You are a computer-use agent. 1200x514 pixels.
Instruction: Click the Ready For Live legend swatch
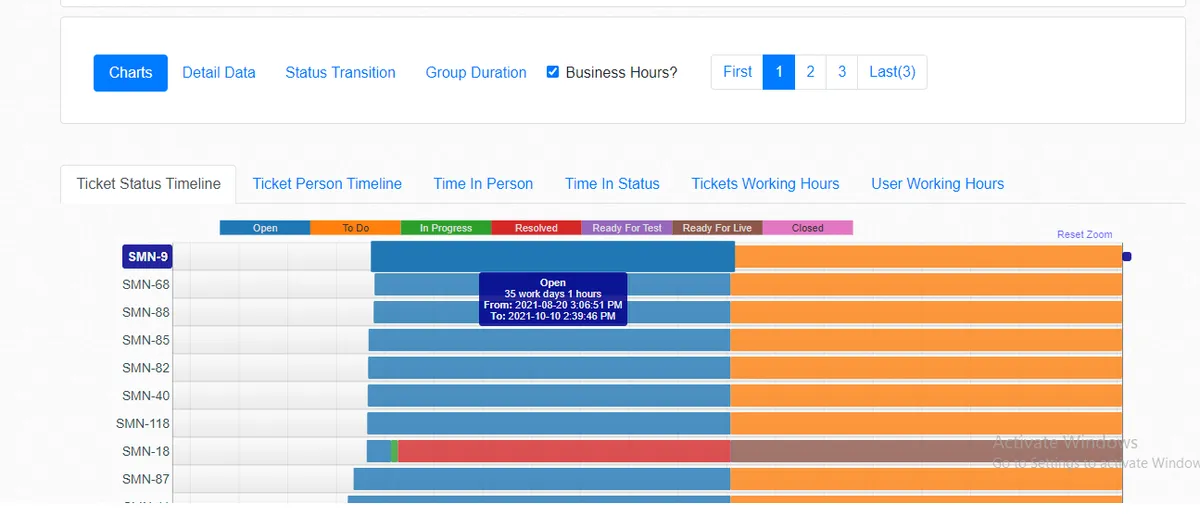(x=717, y=228)
